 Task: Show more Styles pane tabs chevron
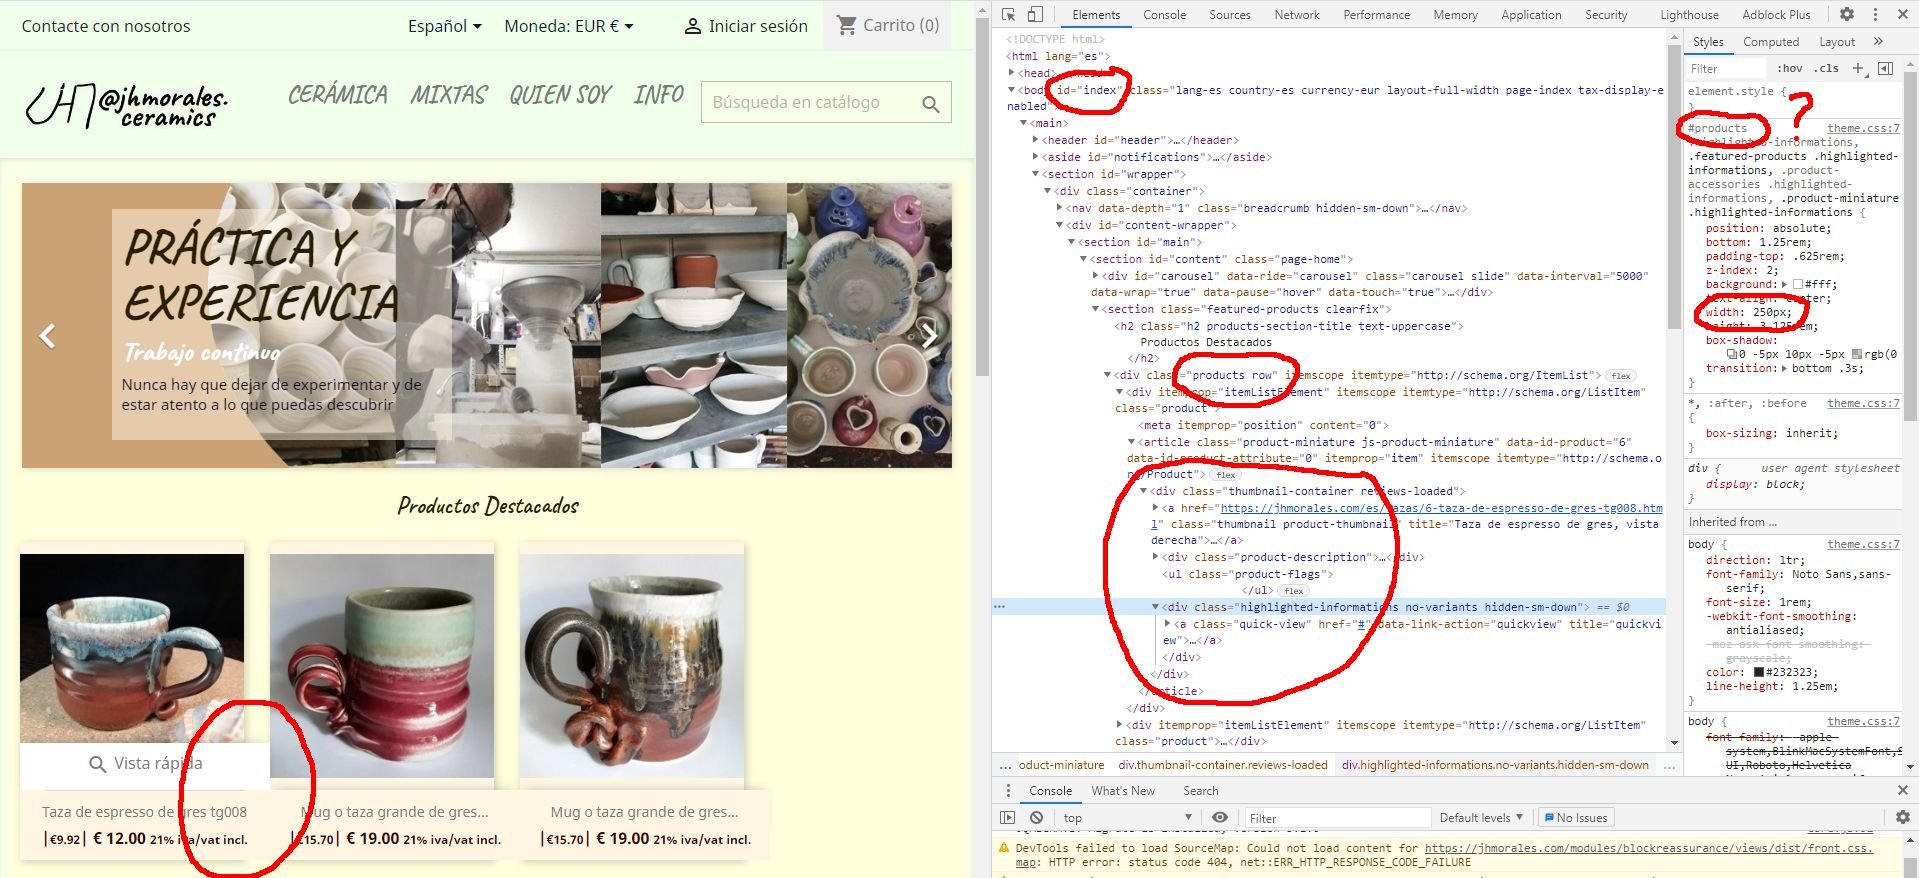pyautogui.click(x=1878, y=42)
